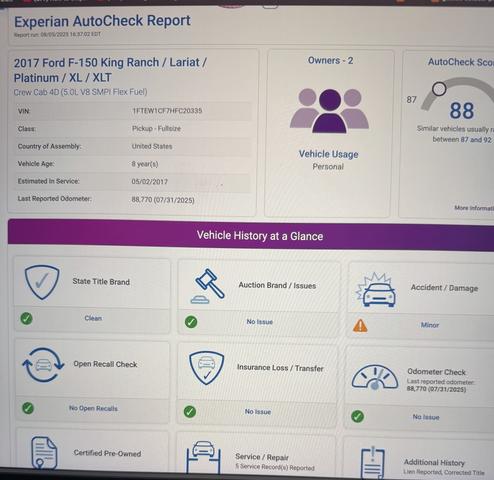This screenshot has width=494, height=480.
Task: Click the purple Owners people icon
Action: [x=329, y=111]
